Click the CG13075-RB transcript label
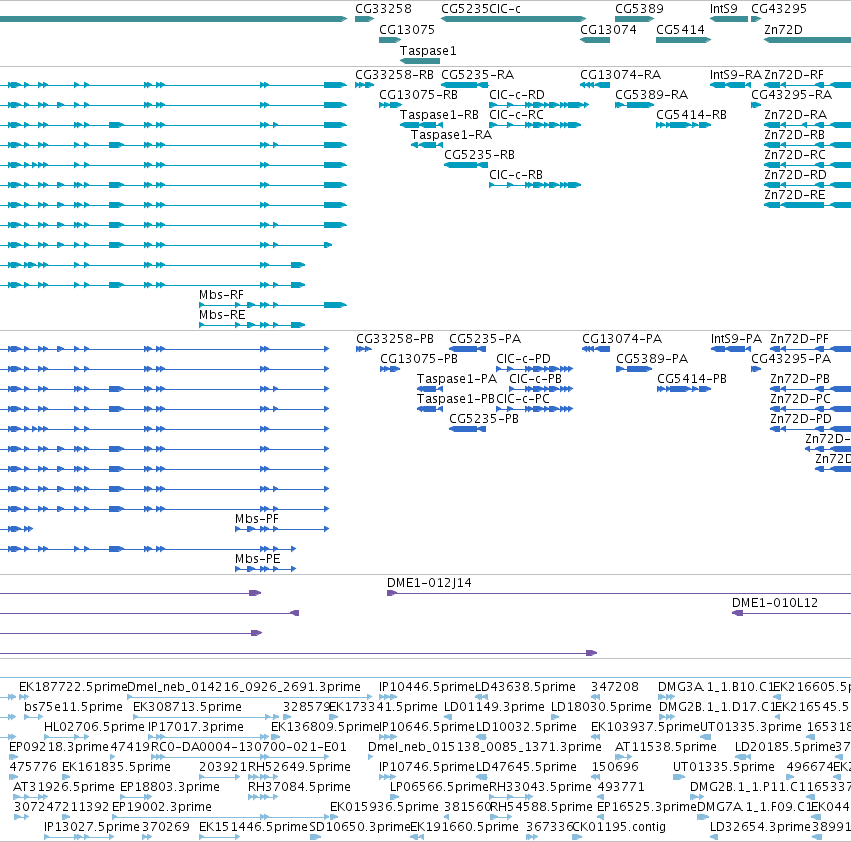The width and height of the screenshot is (851, 842). (x=418, y=95)
